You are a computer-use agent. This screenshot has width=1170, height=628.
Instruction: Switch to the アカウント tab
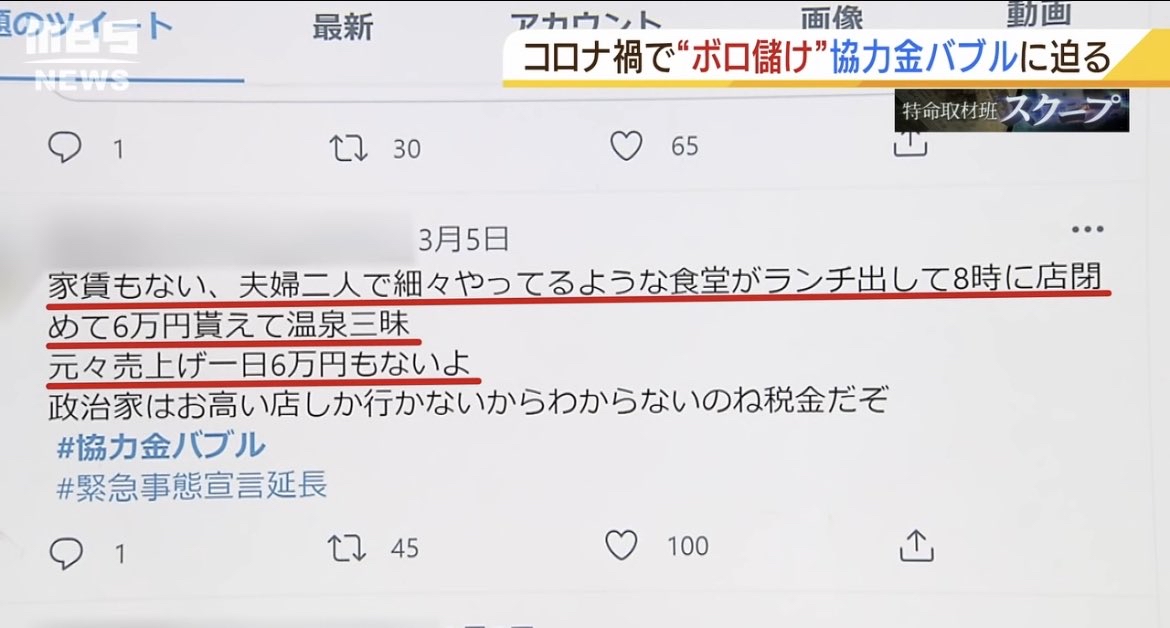click(586, 21)
